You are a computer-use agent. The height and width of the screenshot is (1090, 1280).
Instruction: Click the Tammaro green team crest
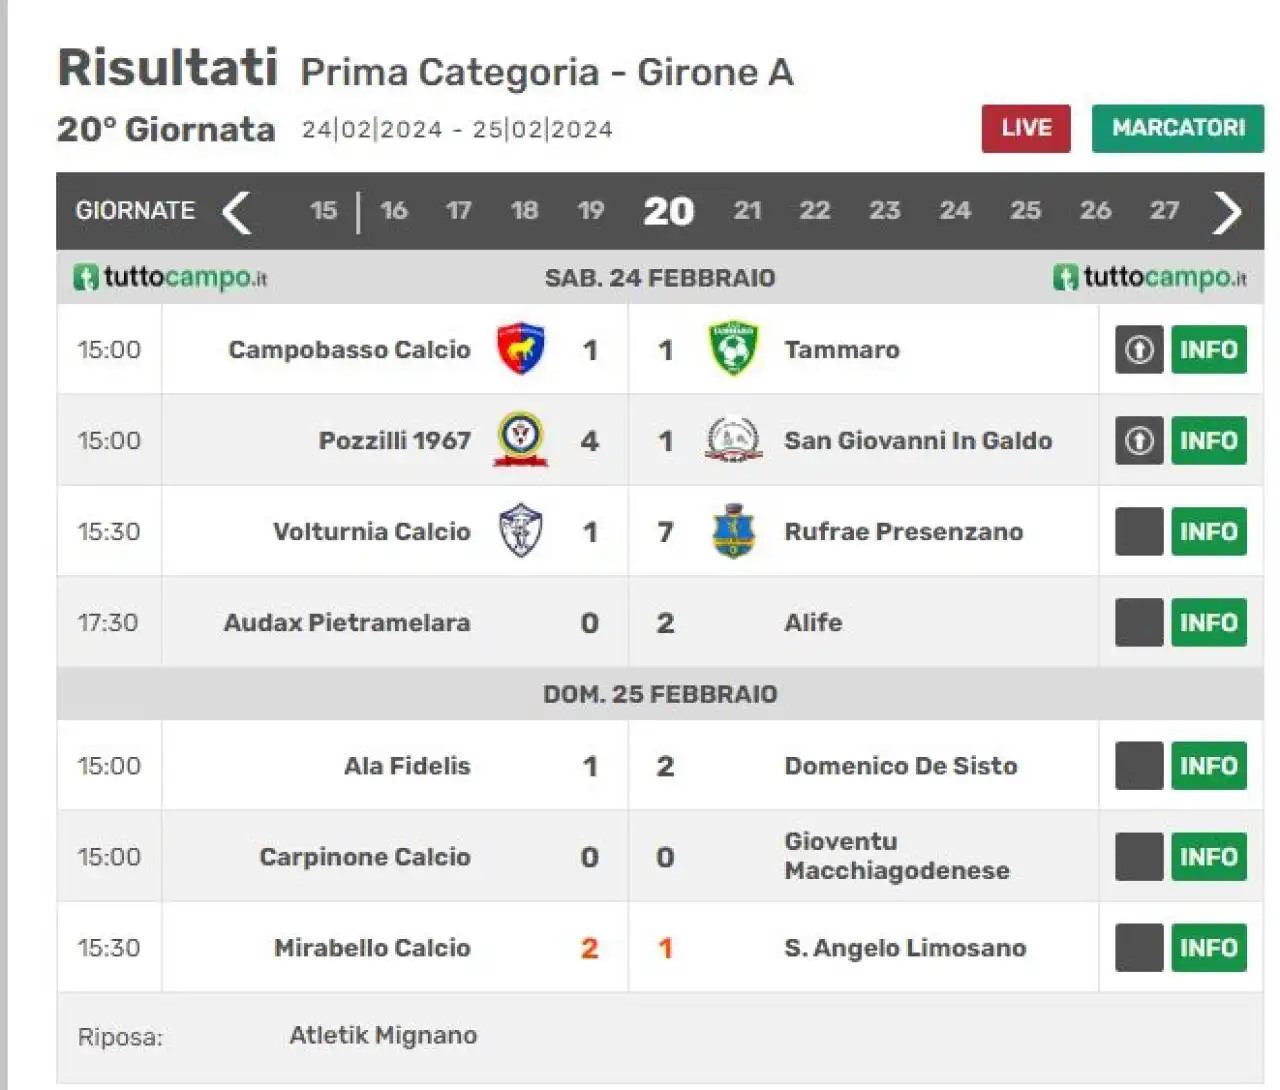click(733, 349)
